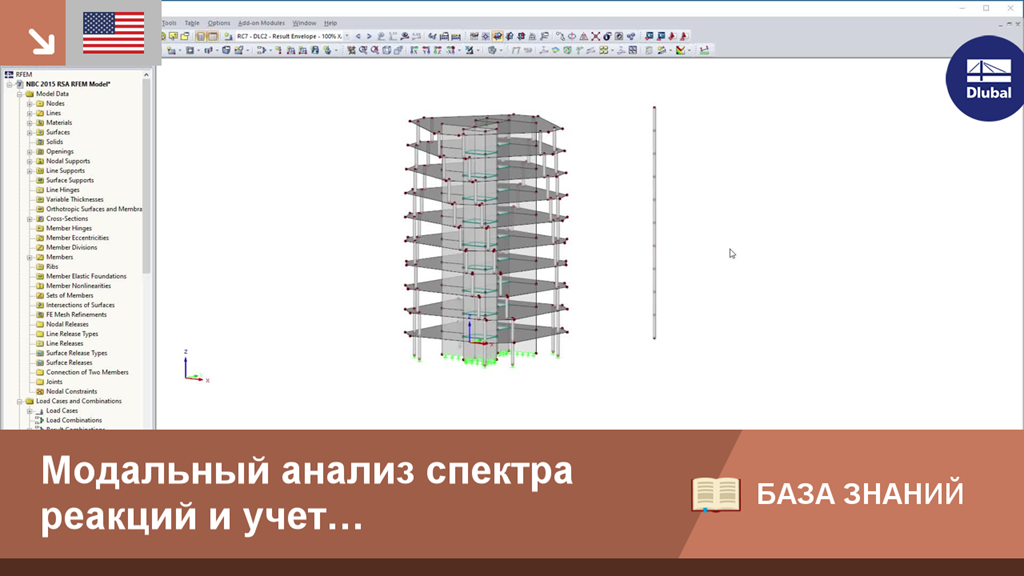Show view in Z direction

438,50
